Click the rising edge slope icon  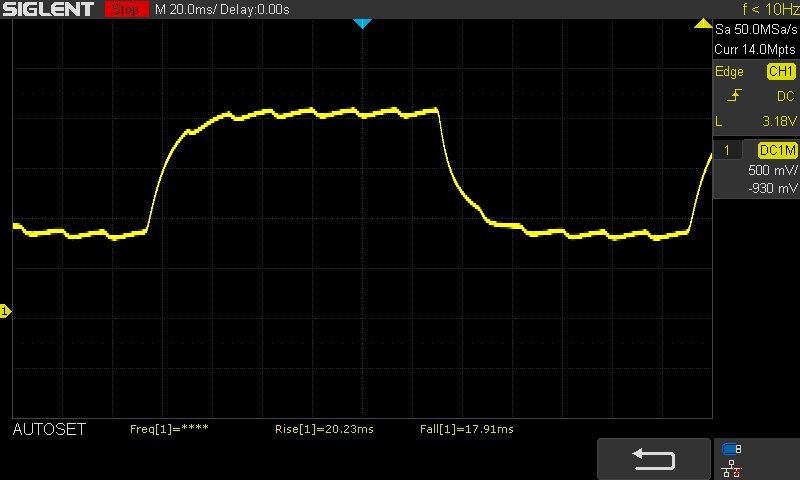tap(734, 95)
